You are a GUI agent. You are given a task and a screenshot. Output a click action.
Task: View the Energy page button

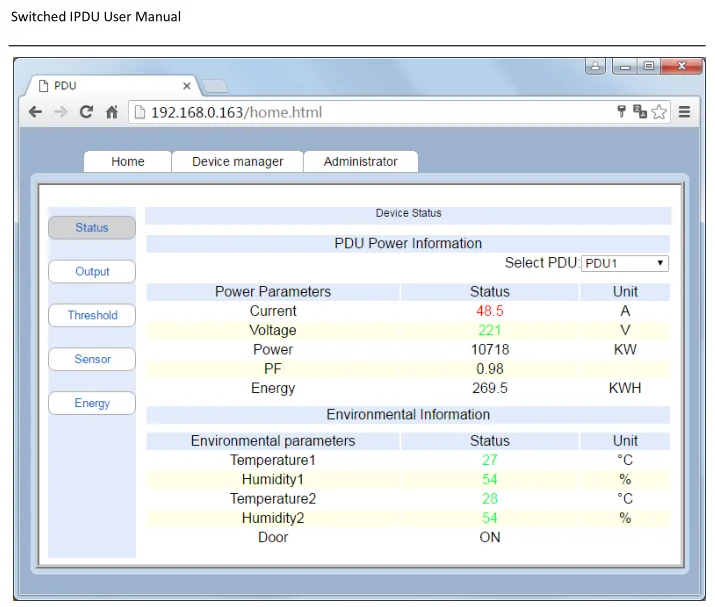(92, 403)
